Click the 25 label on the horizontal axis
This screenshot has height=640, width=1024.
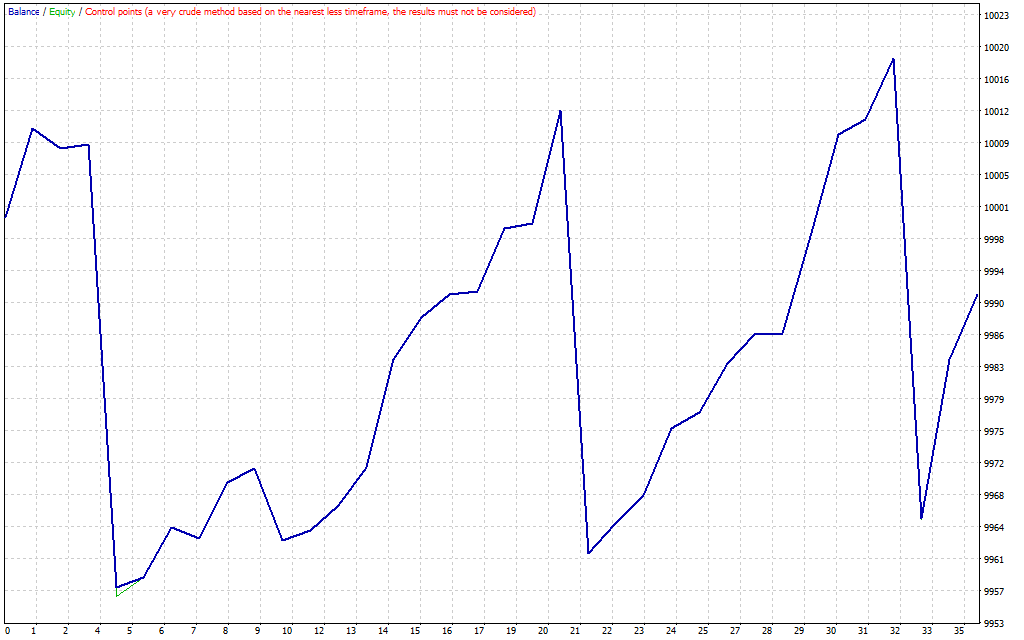(x=703, y=631)
